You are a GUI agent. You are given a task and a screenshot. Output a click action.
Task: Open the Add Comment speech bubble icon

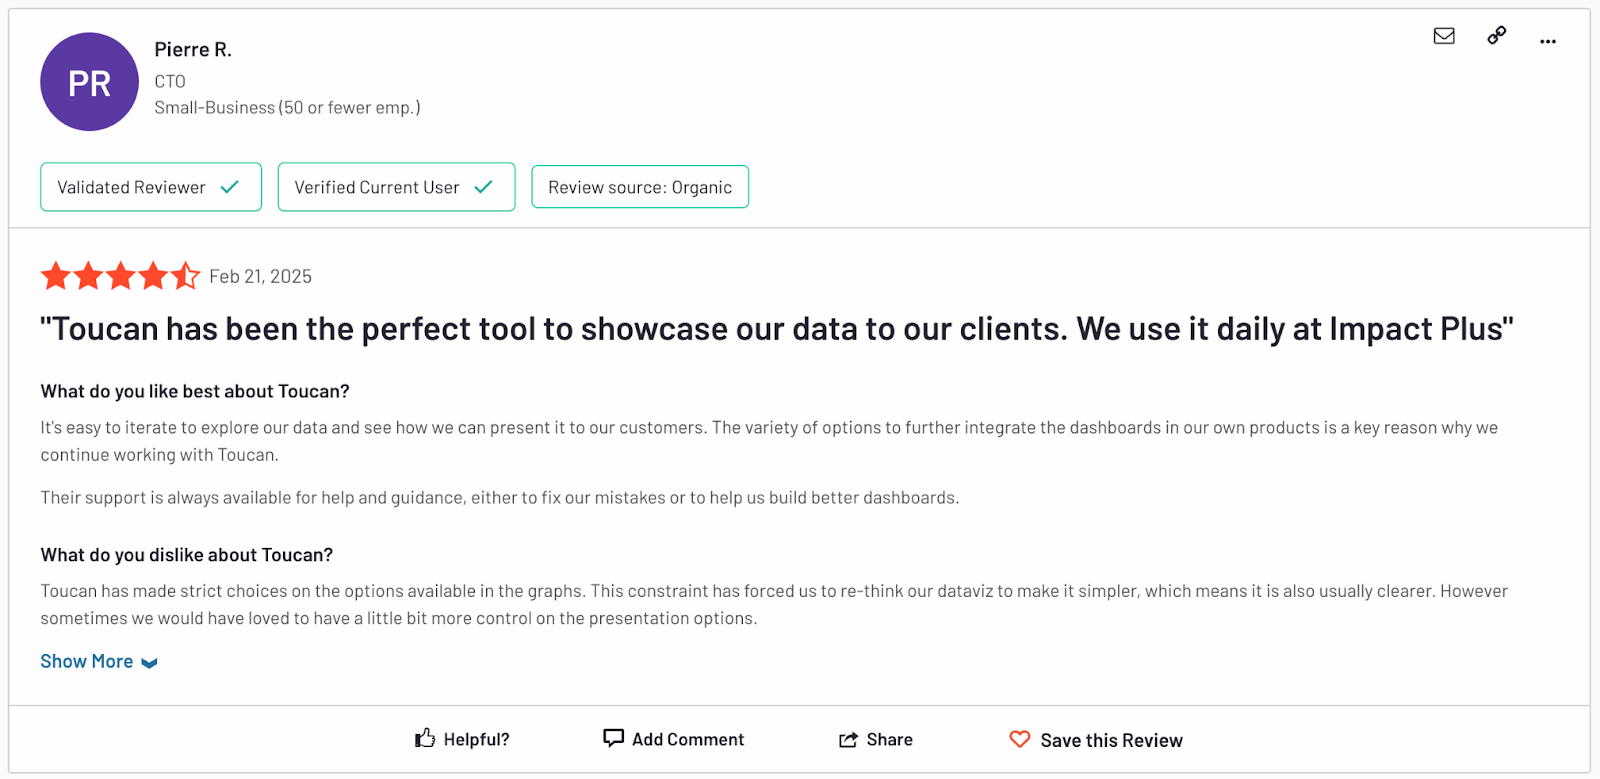(x=614, y=738)
